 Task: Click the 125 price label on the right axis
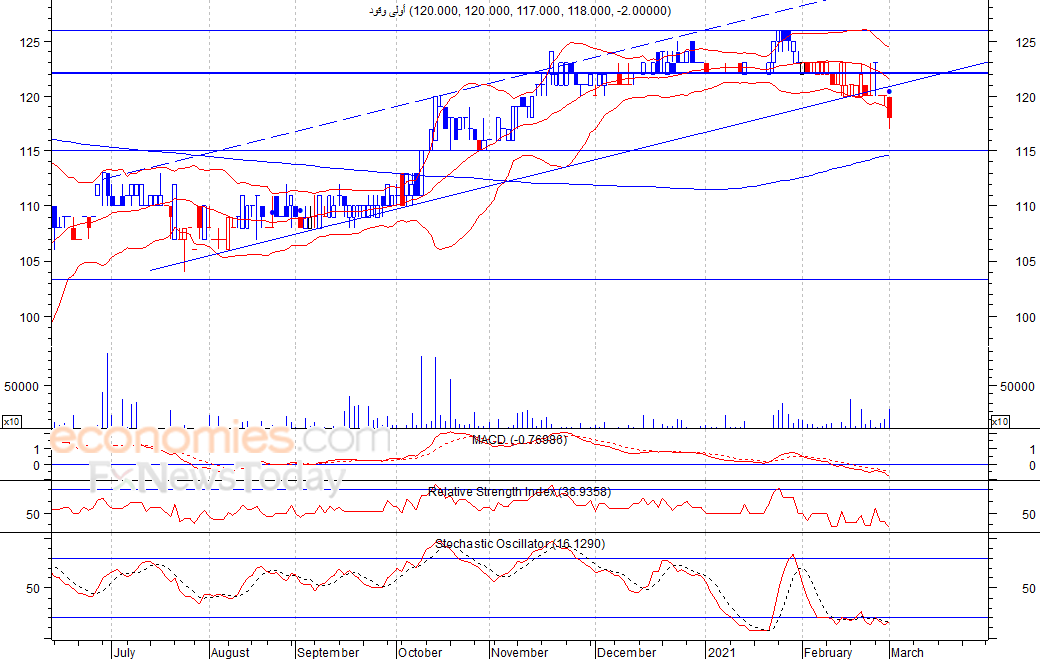pyautogui.click(x=1025, y=42)
